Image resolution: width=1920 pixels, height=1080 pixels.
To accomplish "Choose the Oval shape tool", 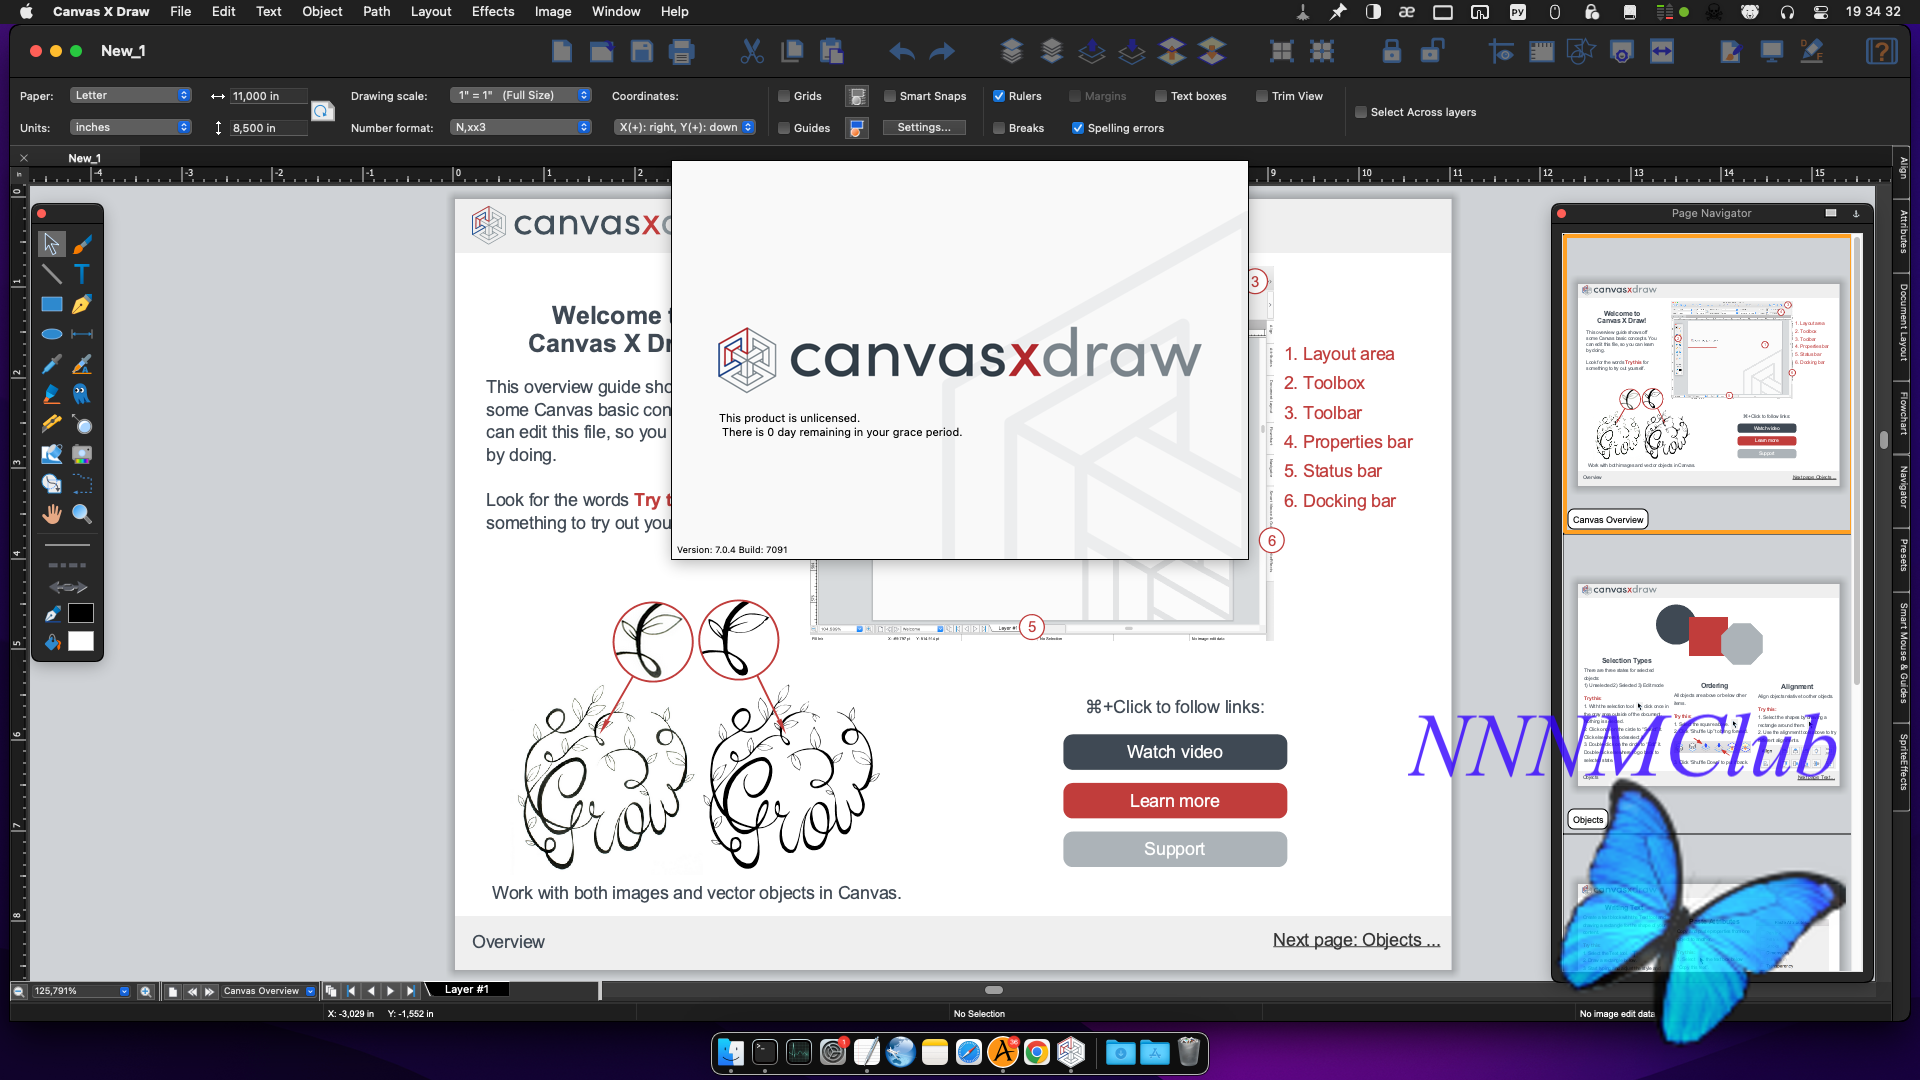I will [51, 334].
